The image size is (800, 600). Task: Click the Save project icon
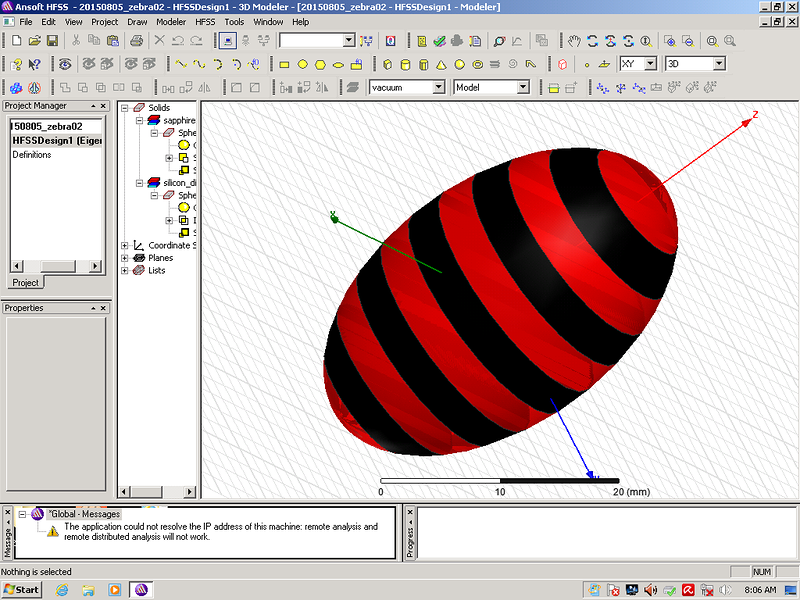point(51,41)
